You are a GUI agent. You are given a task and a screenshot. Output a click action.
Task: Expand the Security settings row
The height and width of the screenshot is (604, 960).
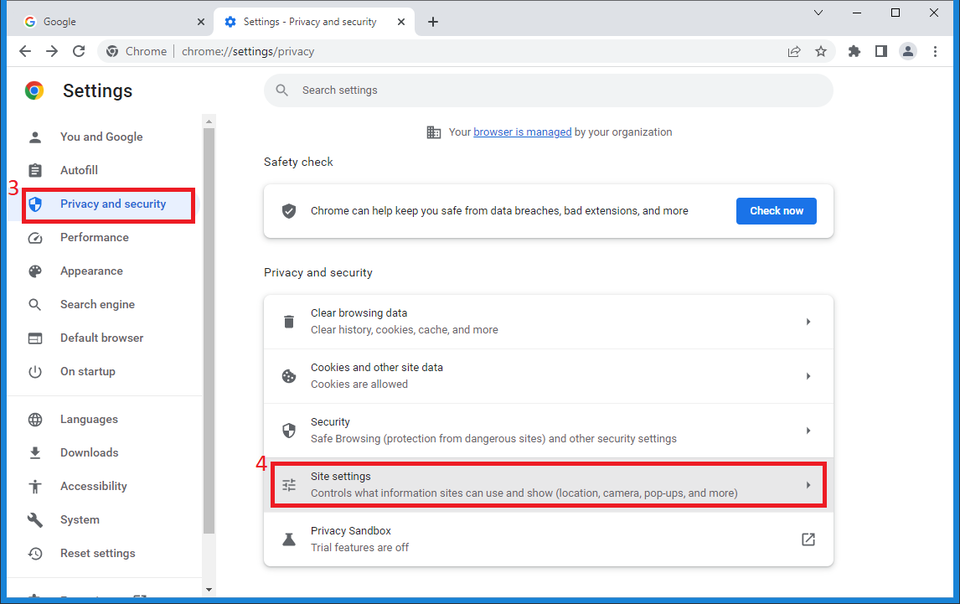pyautogui.click(x=808, y=430)
